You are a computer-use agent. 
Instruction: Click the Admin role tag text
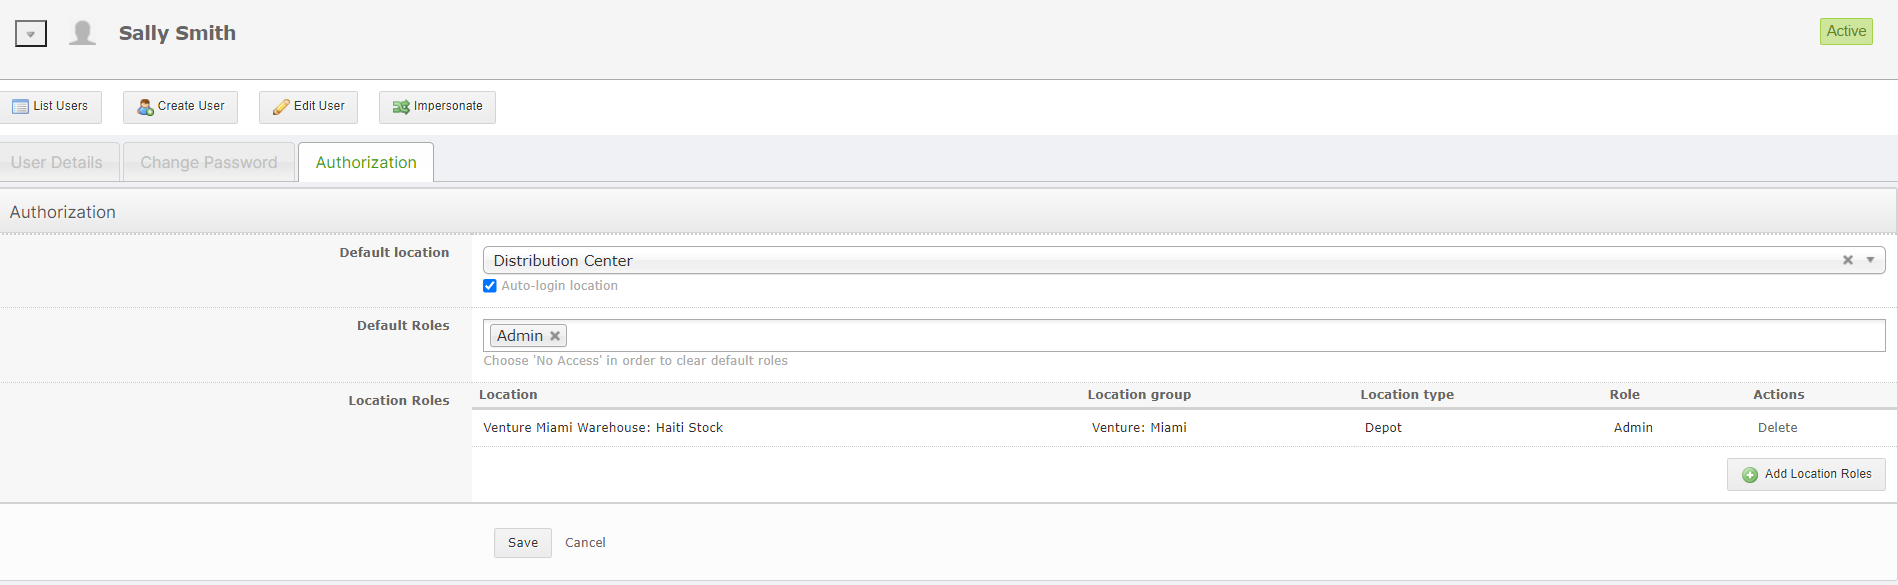click(520, 336)
